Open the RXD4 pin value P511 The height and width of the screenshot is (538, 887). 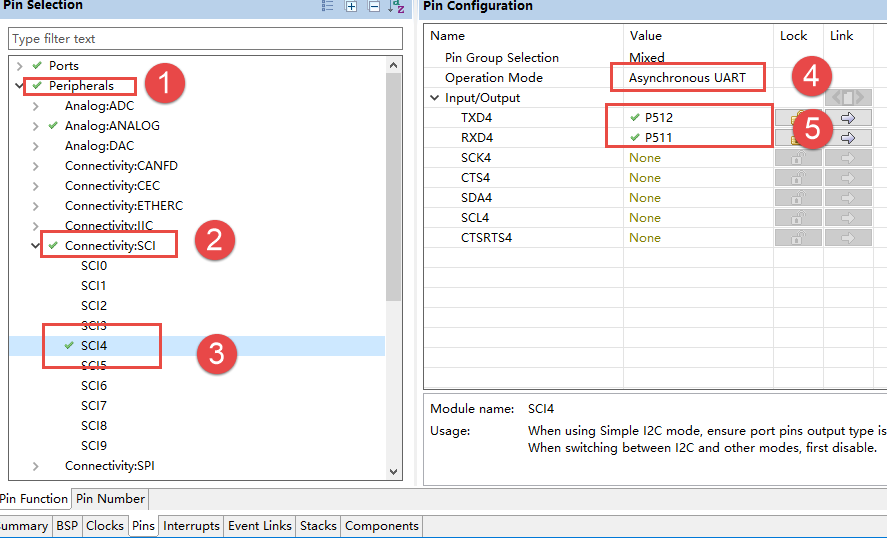(x=658, y=137)
